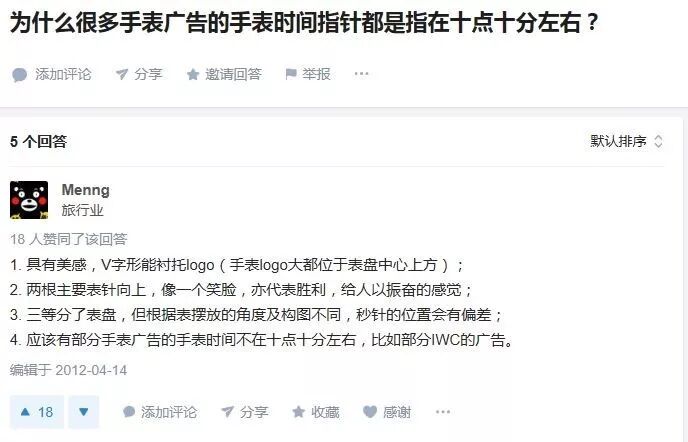688x442 pixels.
Task: Click Menng's Kumamon avatar image
Action: pos(29,200)
